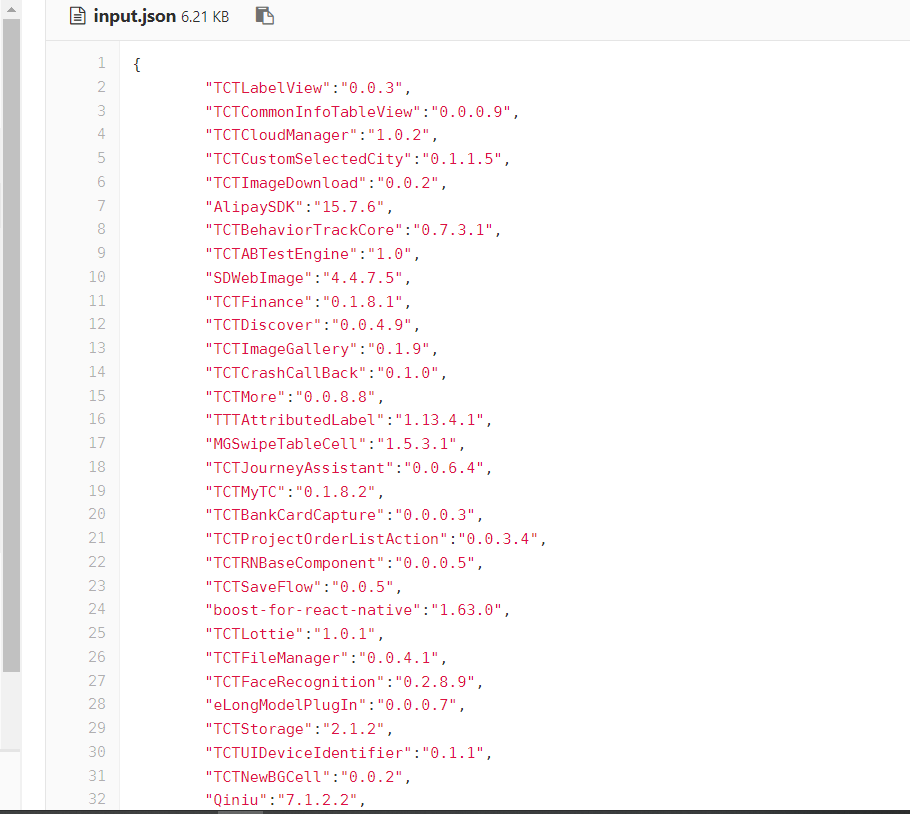Click the input.json file name
This screenshot has width=910, height=814.
[x=135, y=16]
